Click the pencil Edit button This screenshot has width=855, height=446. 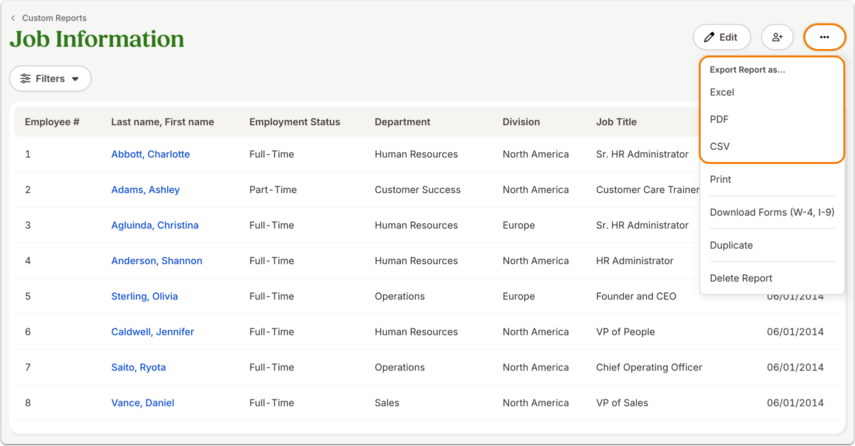[721, 37]
